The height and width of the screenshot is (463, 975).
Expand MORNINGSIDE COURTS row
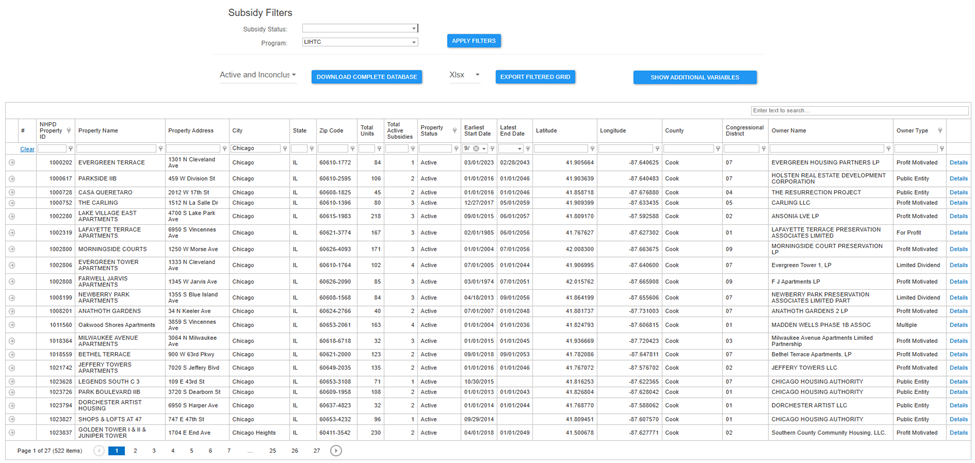12,249
